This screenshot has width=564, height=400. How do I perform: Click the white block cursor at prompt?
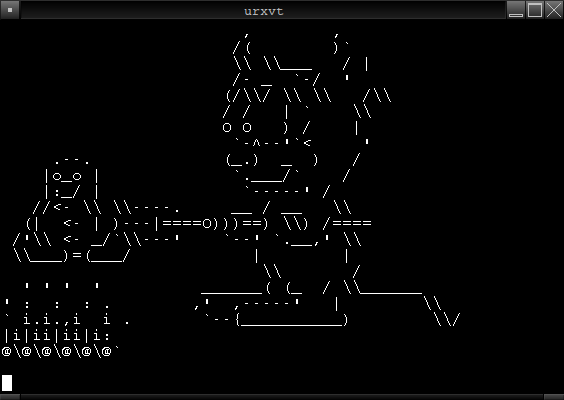(x=7, y=383)
